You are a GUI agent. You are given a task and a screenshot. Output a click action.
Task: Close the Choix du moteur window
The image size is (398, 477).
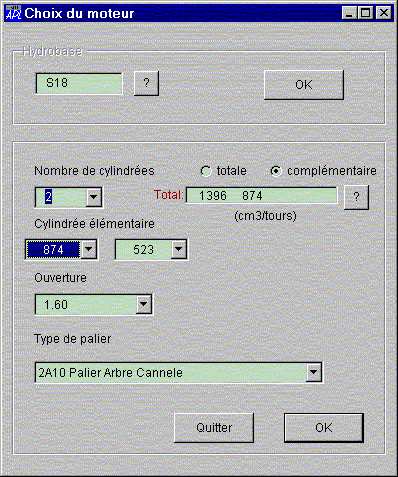(384, 13)
